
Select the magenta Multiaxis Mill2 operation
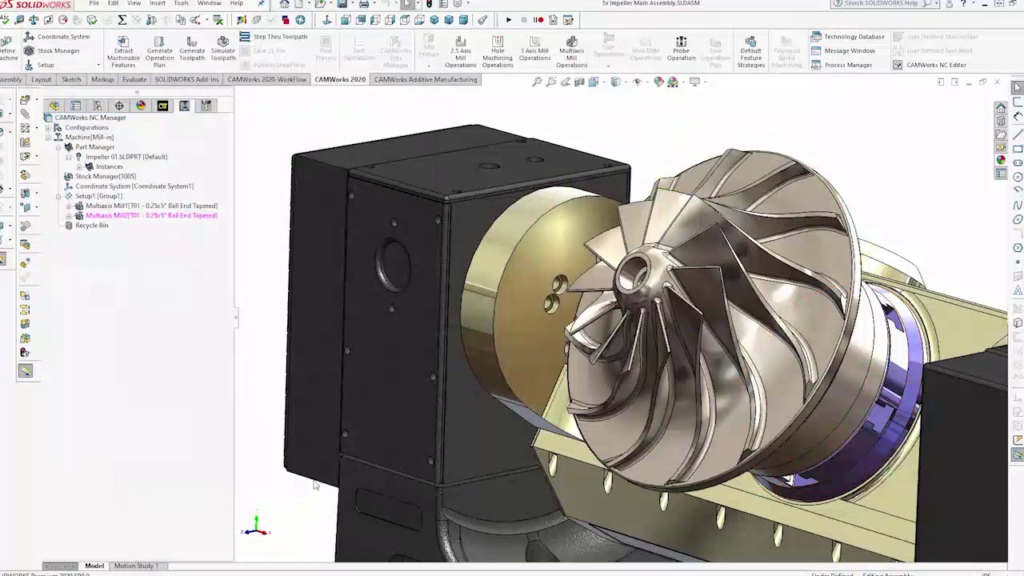(x=150, y=215)
